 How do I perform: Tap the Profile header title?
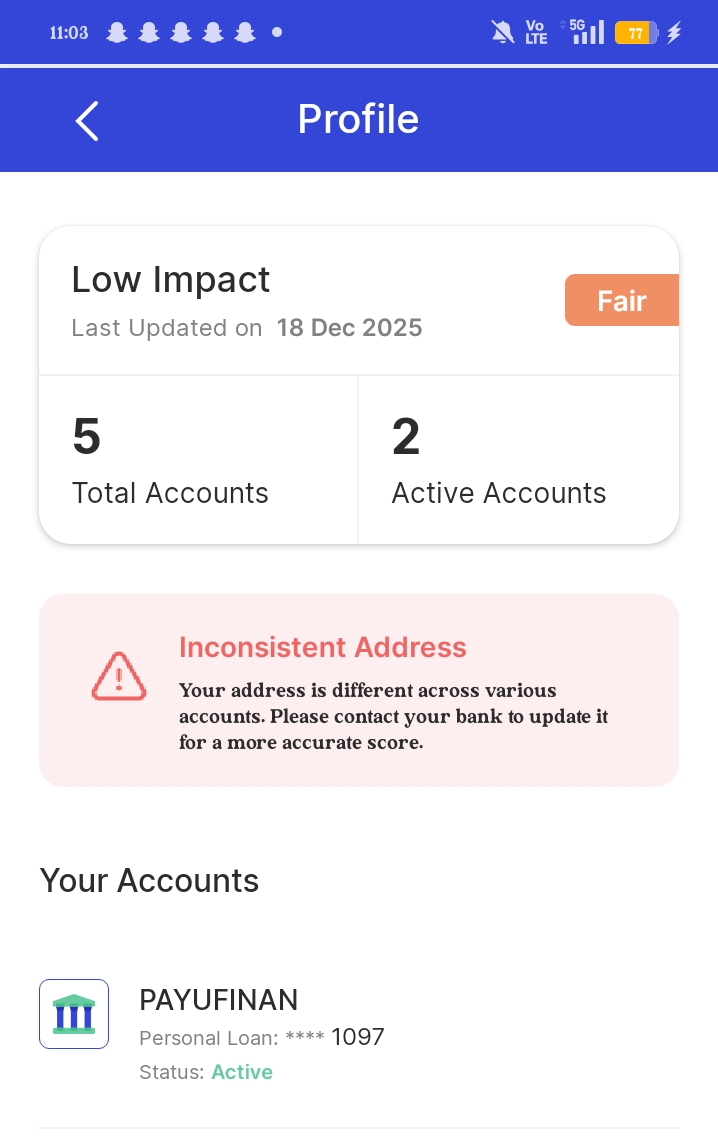pyautogui.click(x=358, y=120)
